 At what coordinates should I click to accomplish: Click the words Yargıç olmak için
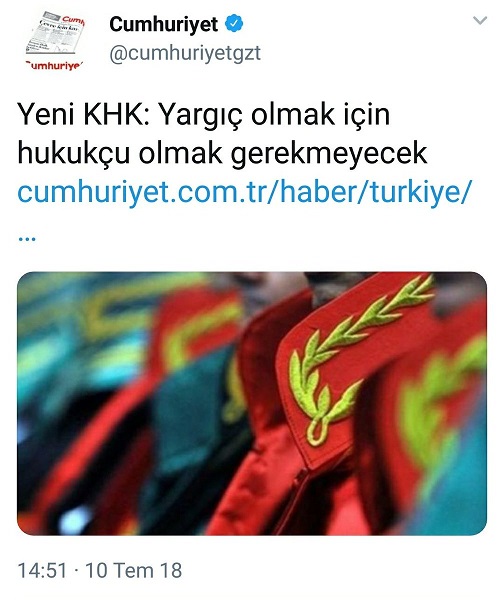click(x=274, y=115)
